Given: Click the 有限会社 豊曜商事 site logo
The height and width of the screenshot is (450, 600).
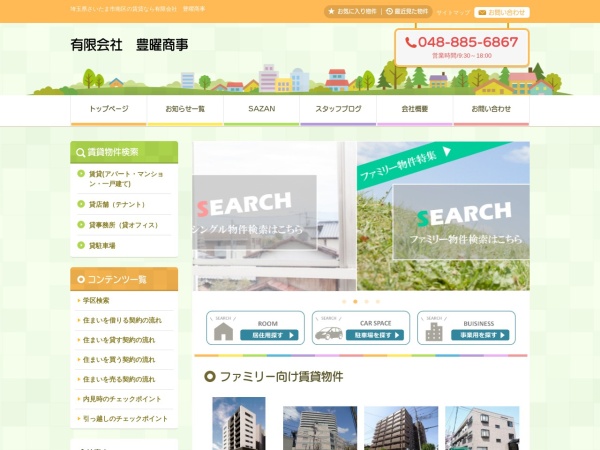Looking at the screenshot, I should (x=129, y=45).
